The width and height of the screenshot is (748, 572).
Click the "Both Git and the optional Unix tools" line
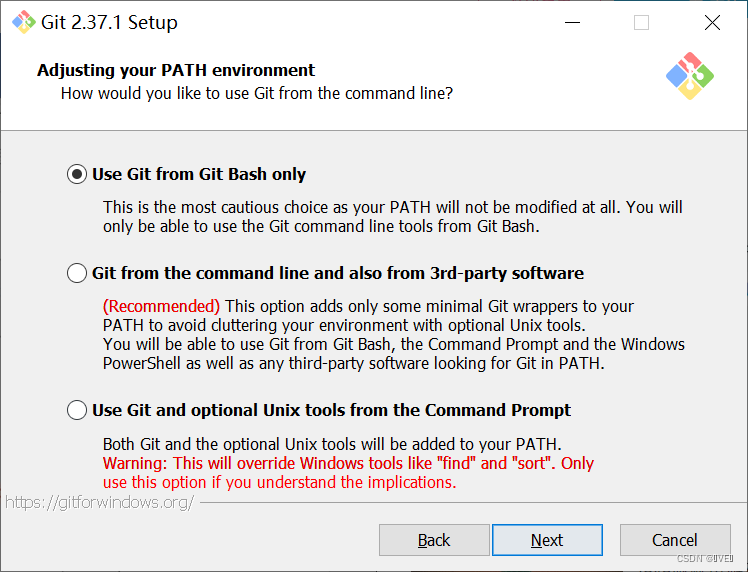point(332,444)
